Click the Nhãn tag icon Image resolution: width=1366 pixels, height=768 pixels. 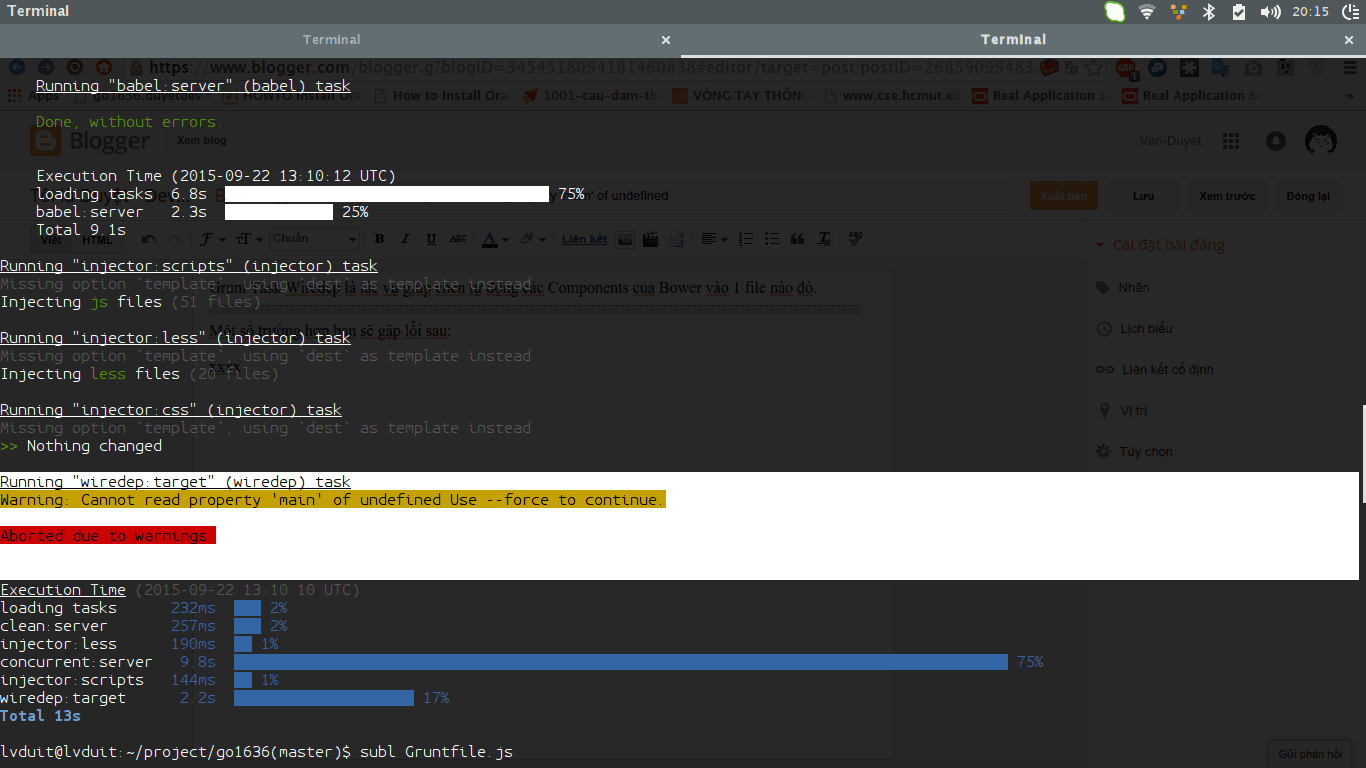1103,287
